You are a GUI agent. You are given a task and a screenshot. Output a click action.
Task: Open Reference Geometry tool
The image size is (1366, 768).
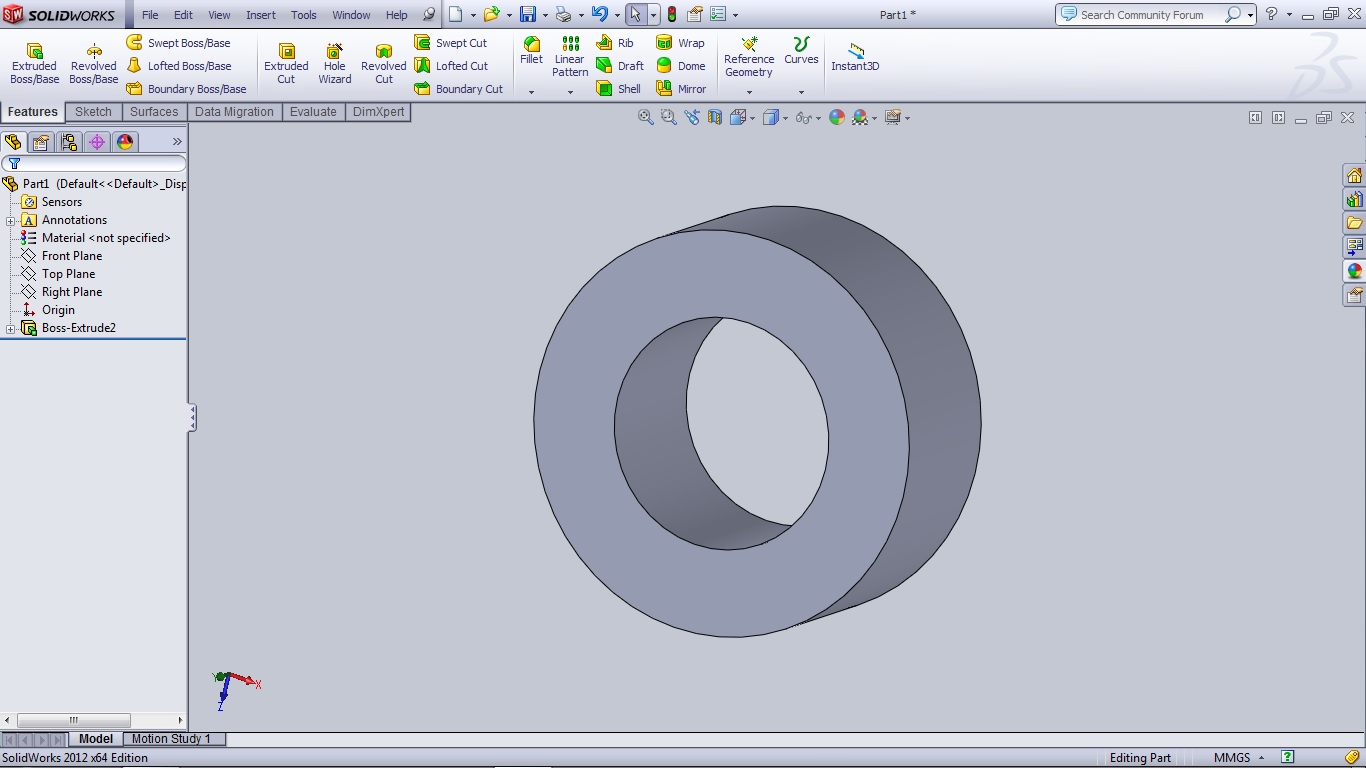(x=749, y=57)
